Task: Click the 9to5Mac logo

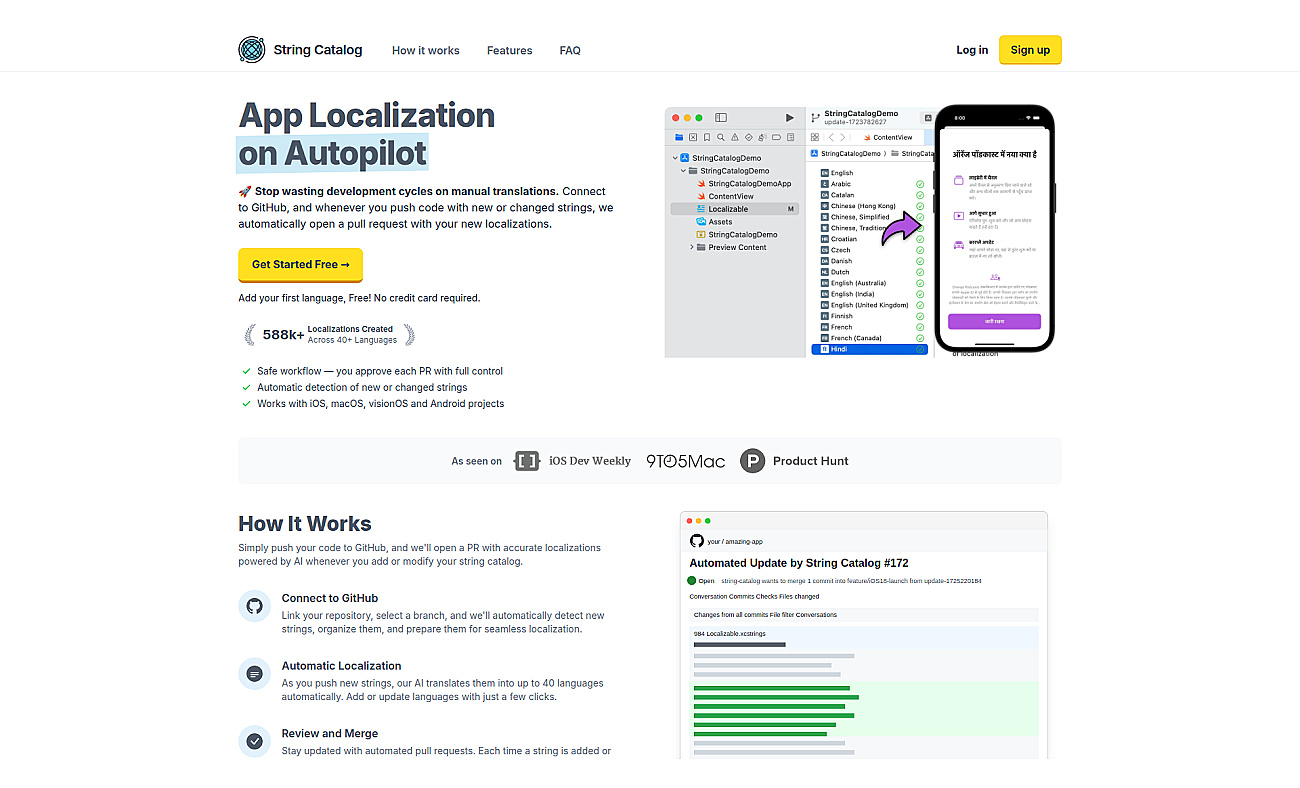Action: tap(685, 461)
